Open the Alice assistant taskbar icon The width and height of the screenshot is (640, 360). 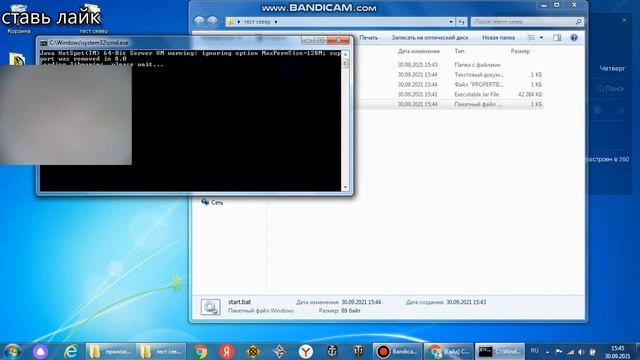[40, 351]
